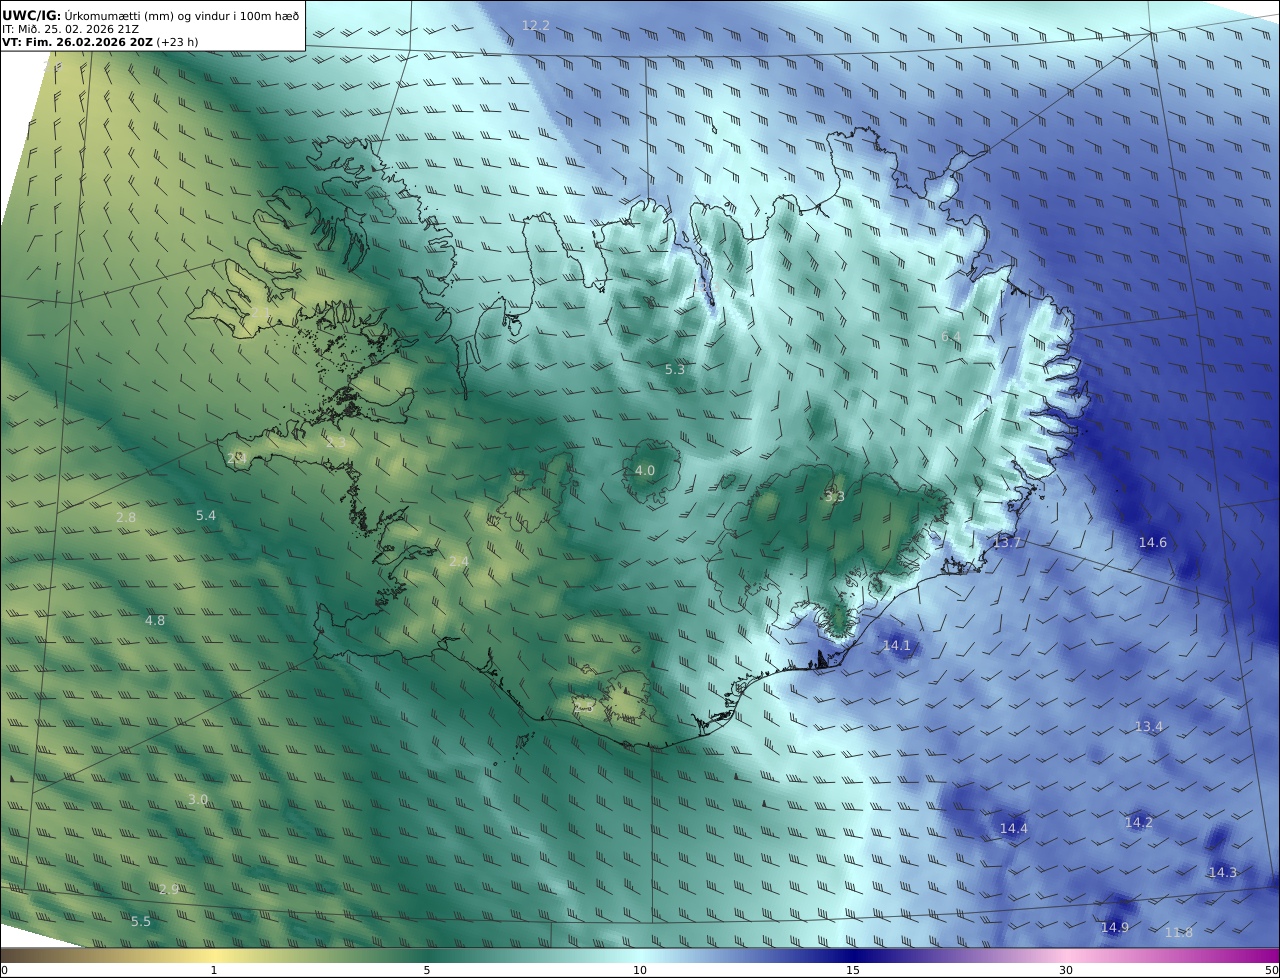Click the init time 'IT: Mið. 25. 02. 2026 21Z'
1280x978 pixels.
(70, 29)
